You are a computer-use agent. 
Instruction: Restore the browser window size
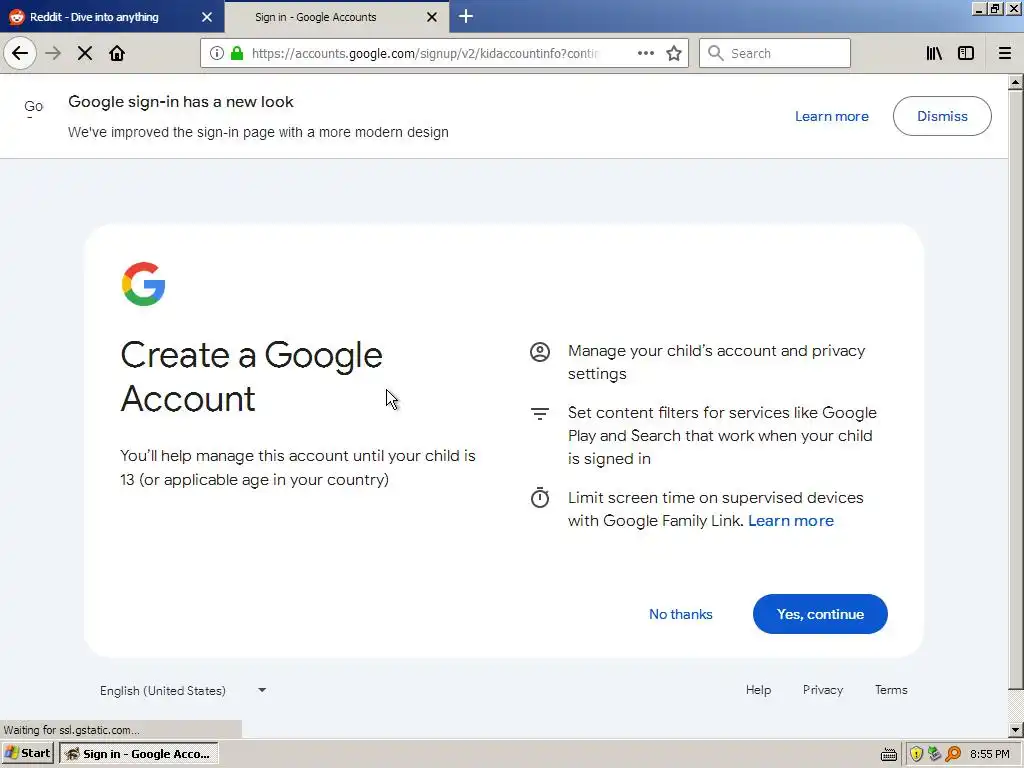pyautogui.click(x=995, y=8)
